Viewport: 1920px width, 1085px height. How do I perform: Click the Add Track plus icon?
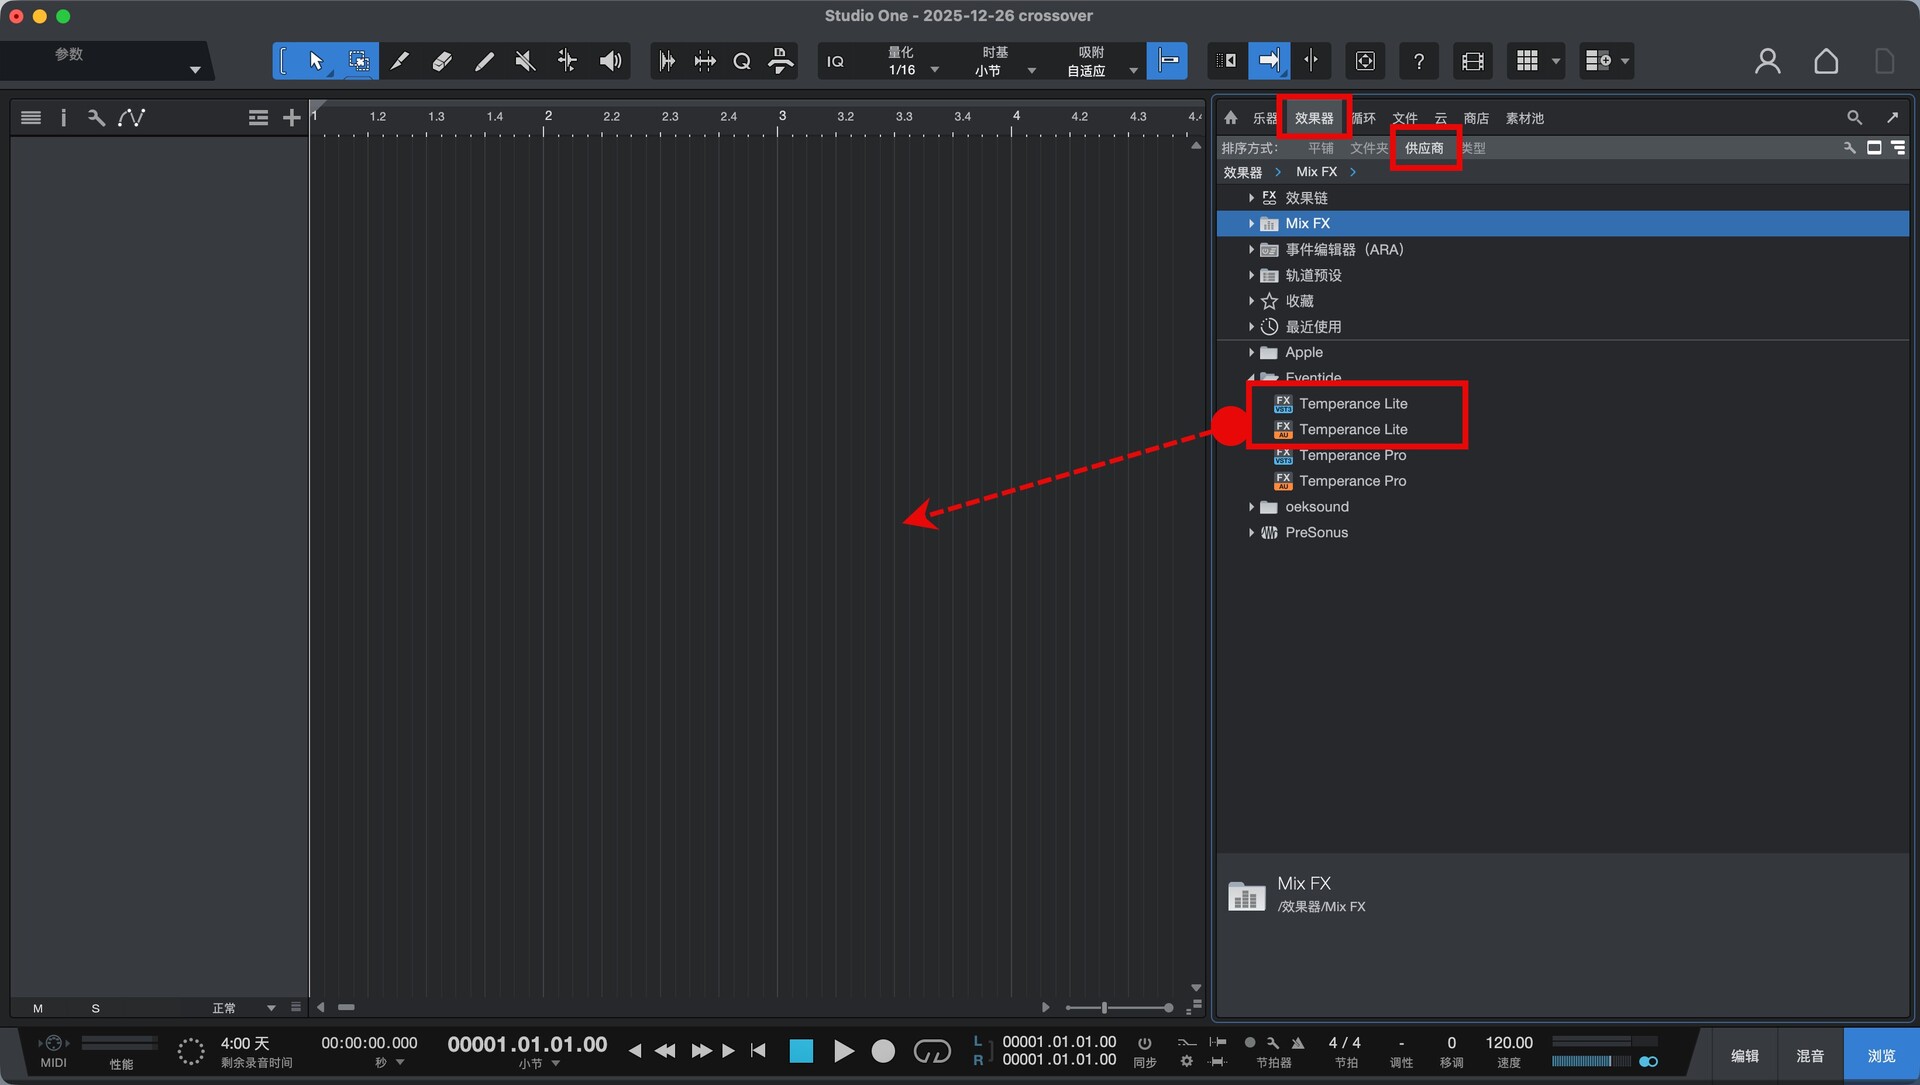291,118
